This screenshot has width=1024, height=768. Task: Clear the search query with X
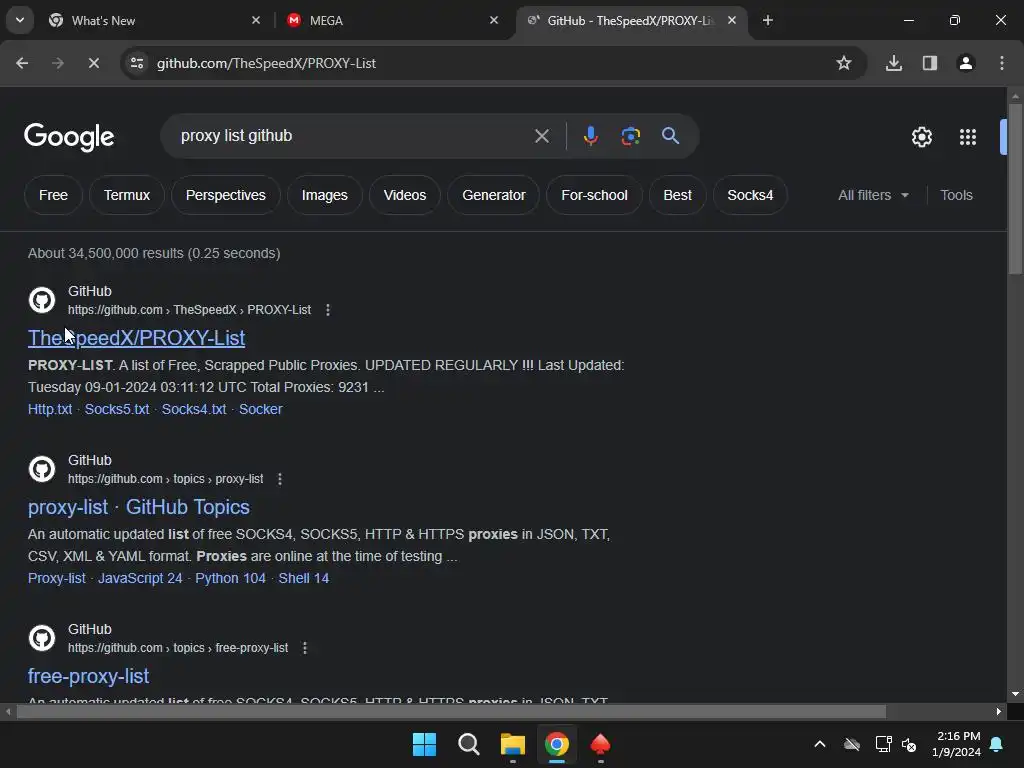[541, 136]
